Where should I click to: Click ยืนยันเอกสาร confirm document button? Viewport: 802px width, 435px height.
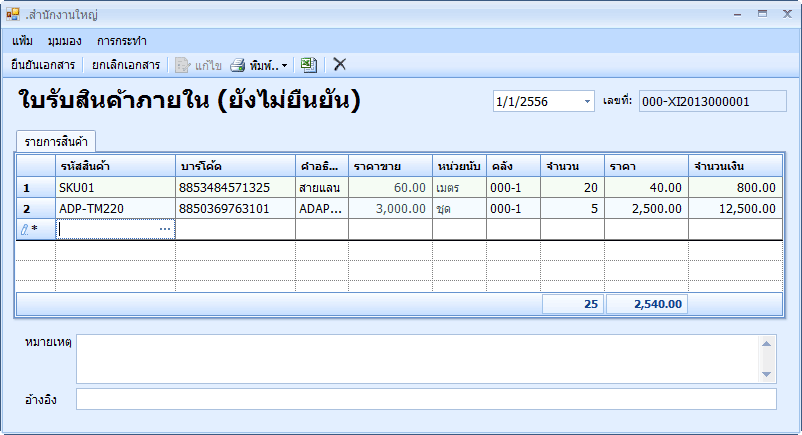tap(43, 65)
